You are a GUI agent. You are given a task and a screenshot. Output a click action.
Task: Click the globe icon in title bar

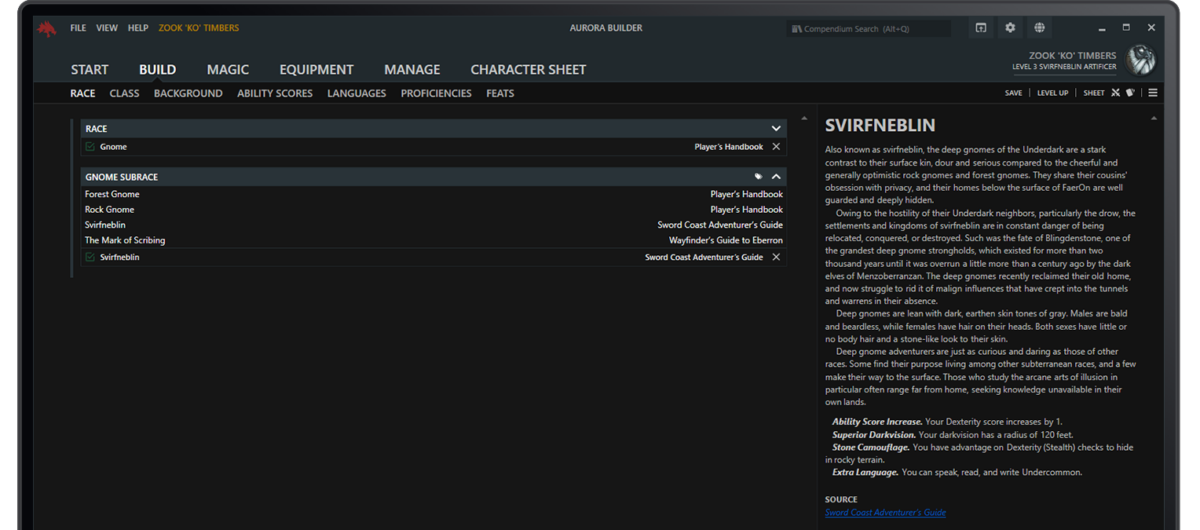[x=1039, y=28]
